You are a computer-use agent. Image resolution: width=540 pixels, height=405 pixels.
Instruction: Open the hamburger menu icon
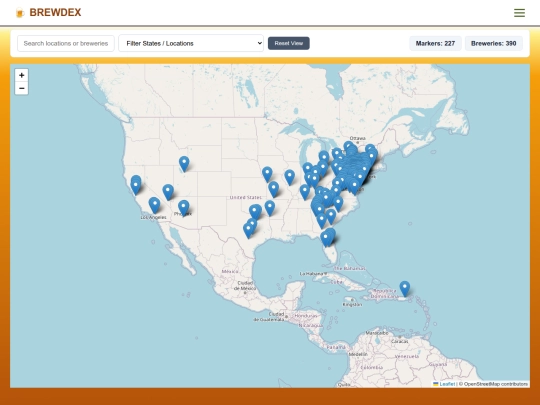519,13
